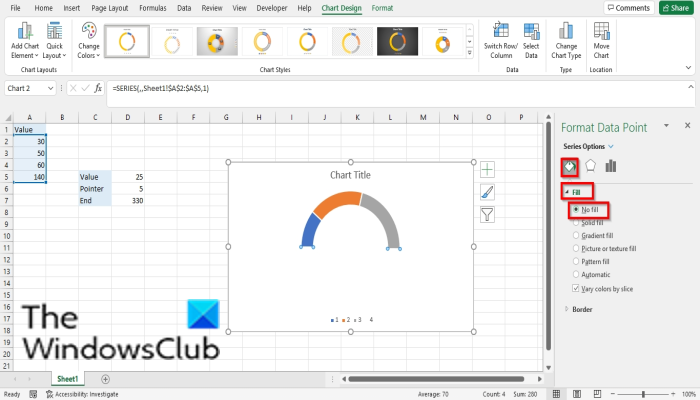This screenshot has height=400, width=700.
Task: Open Quick Layout gallery
Action: (54, 41)
